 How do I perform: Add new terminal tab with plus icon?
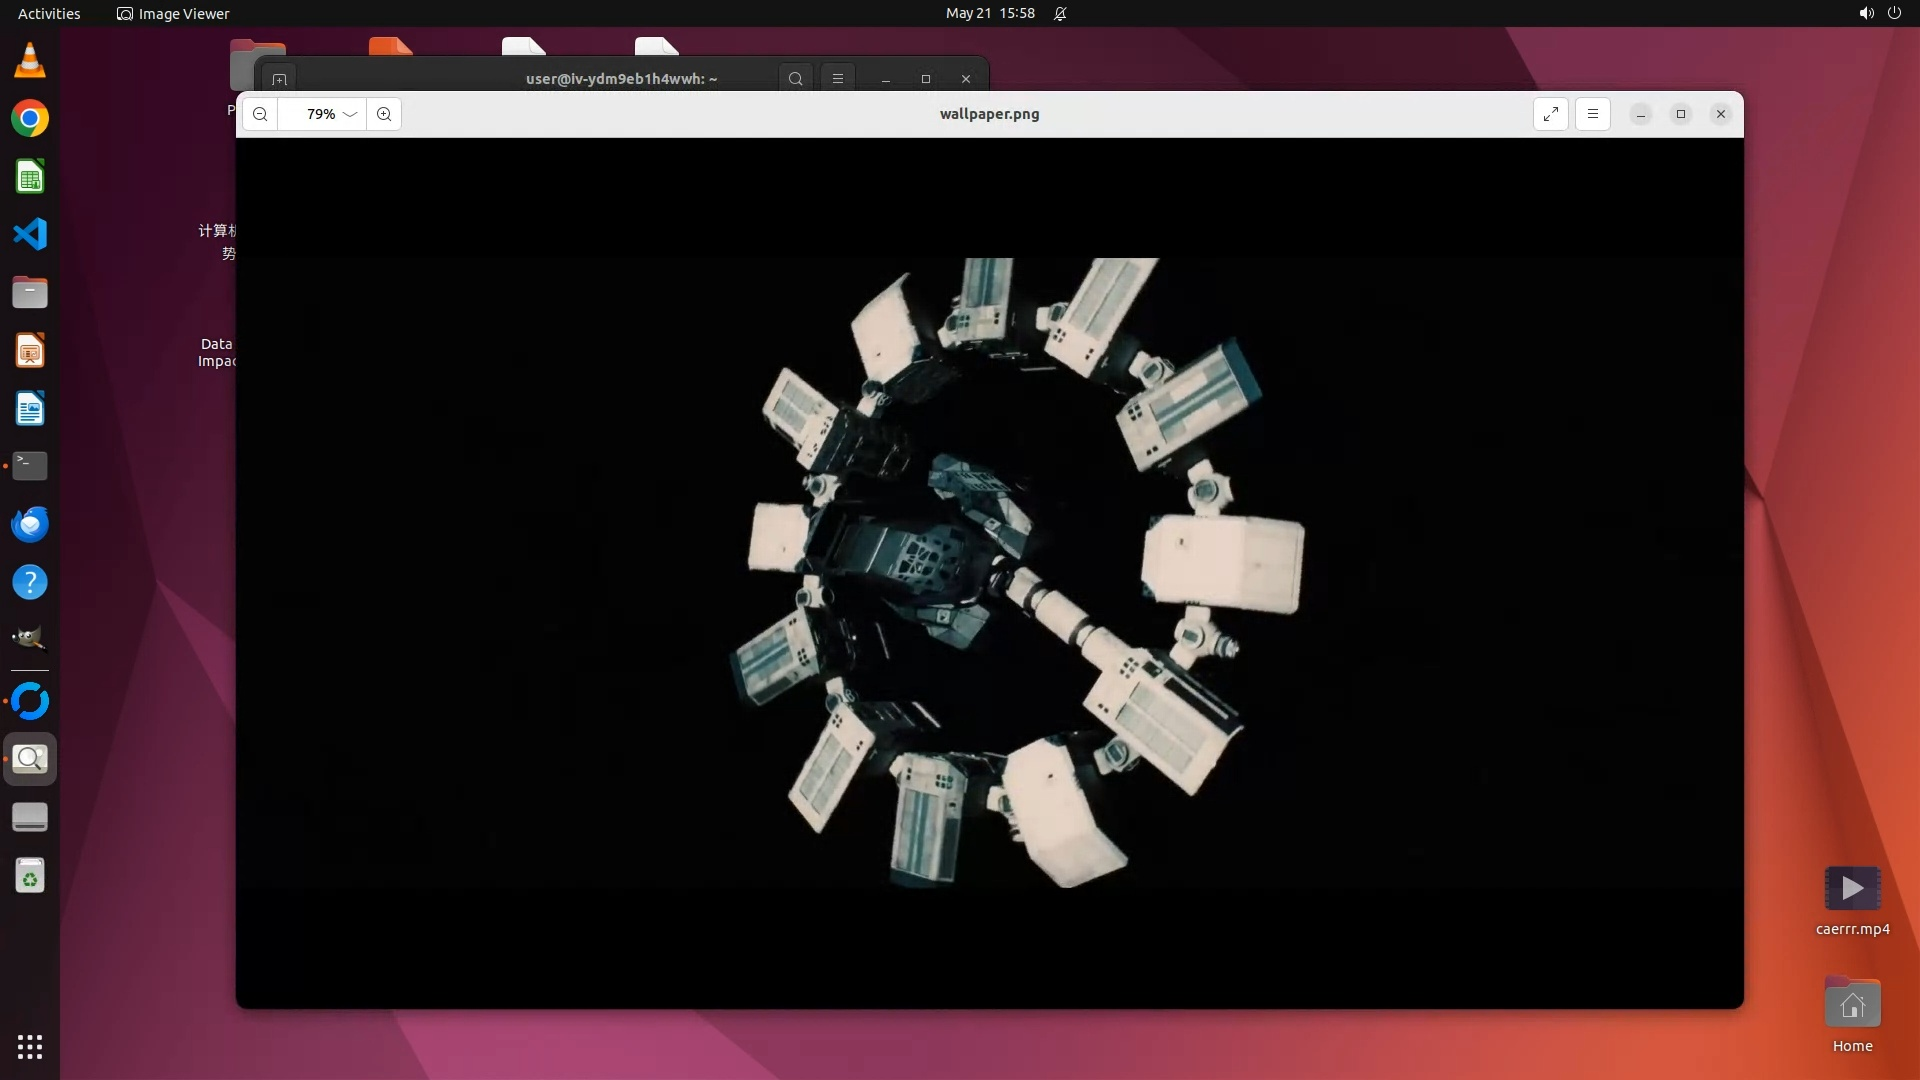pyautogui.click(x=280, y=79)
